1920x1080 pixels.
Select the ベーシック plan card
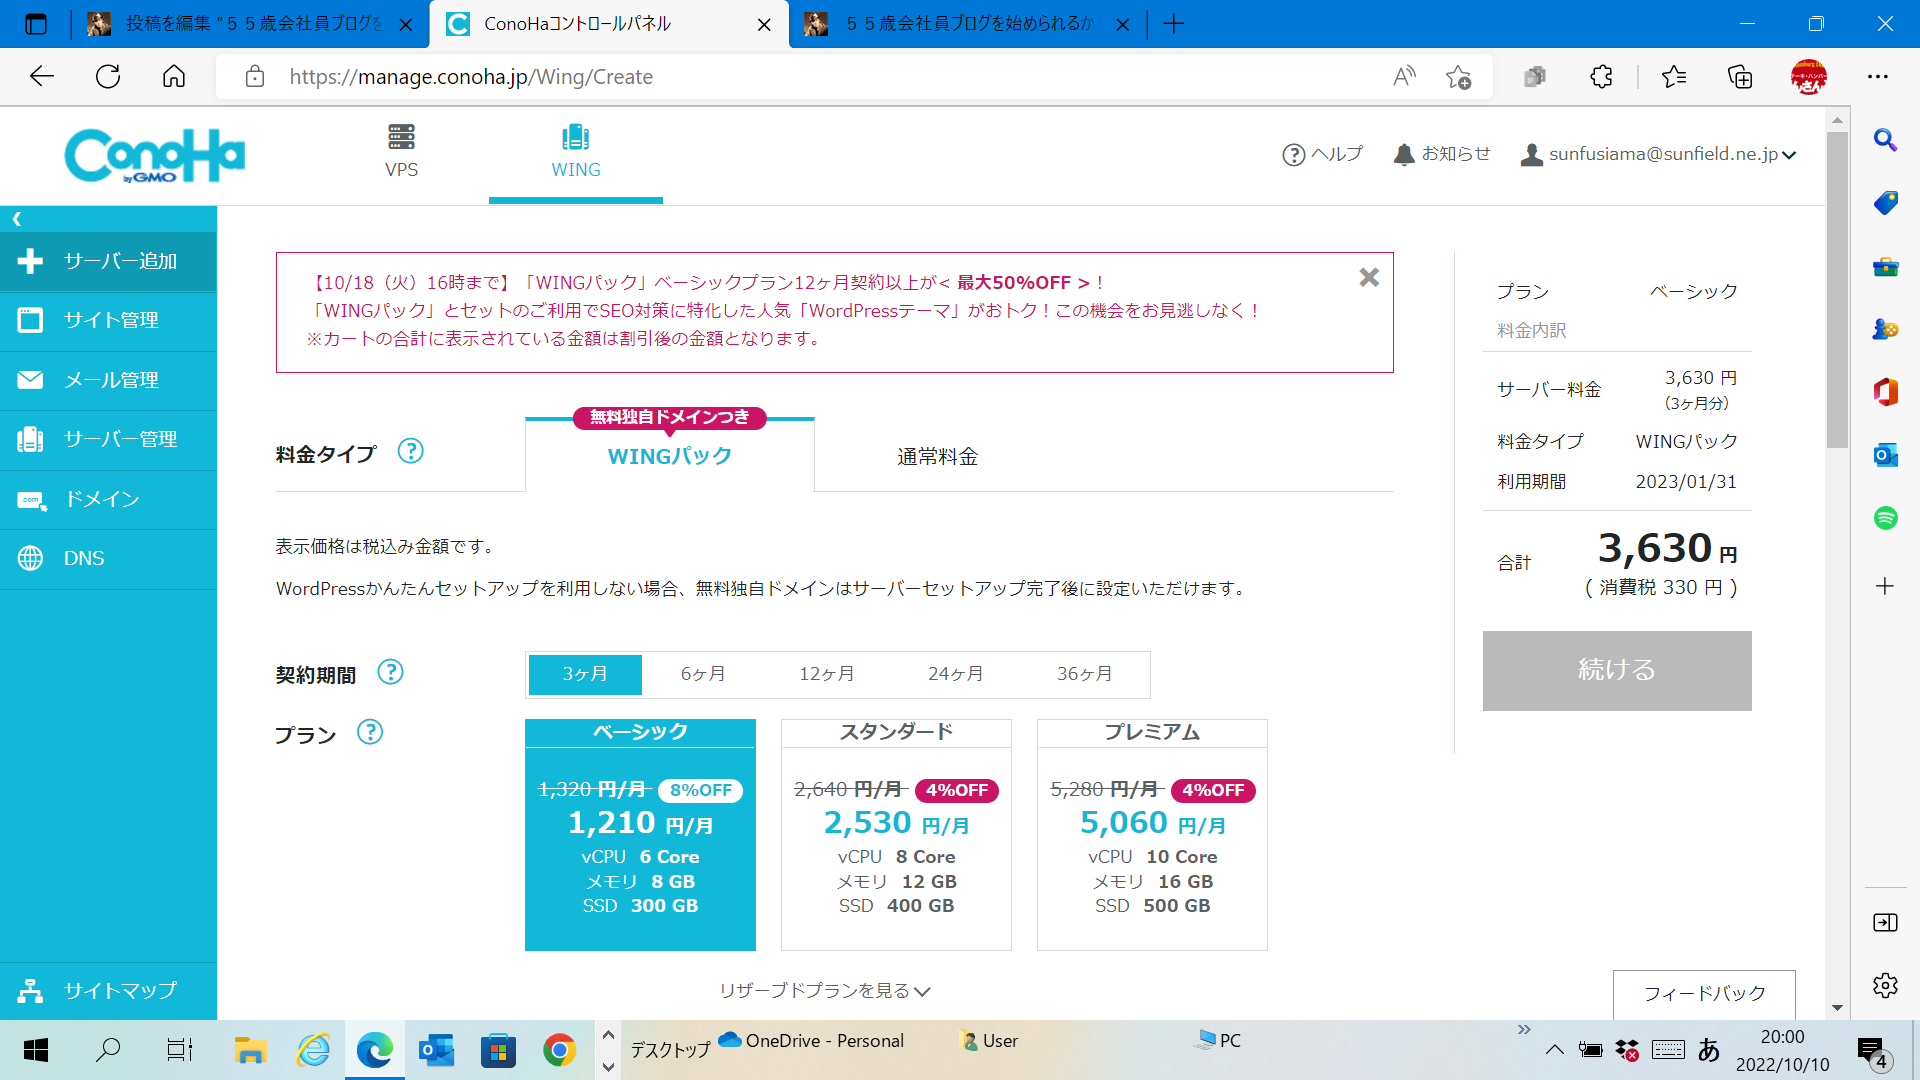(640, 834)
